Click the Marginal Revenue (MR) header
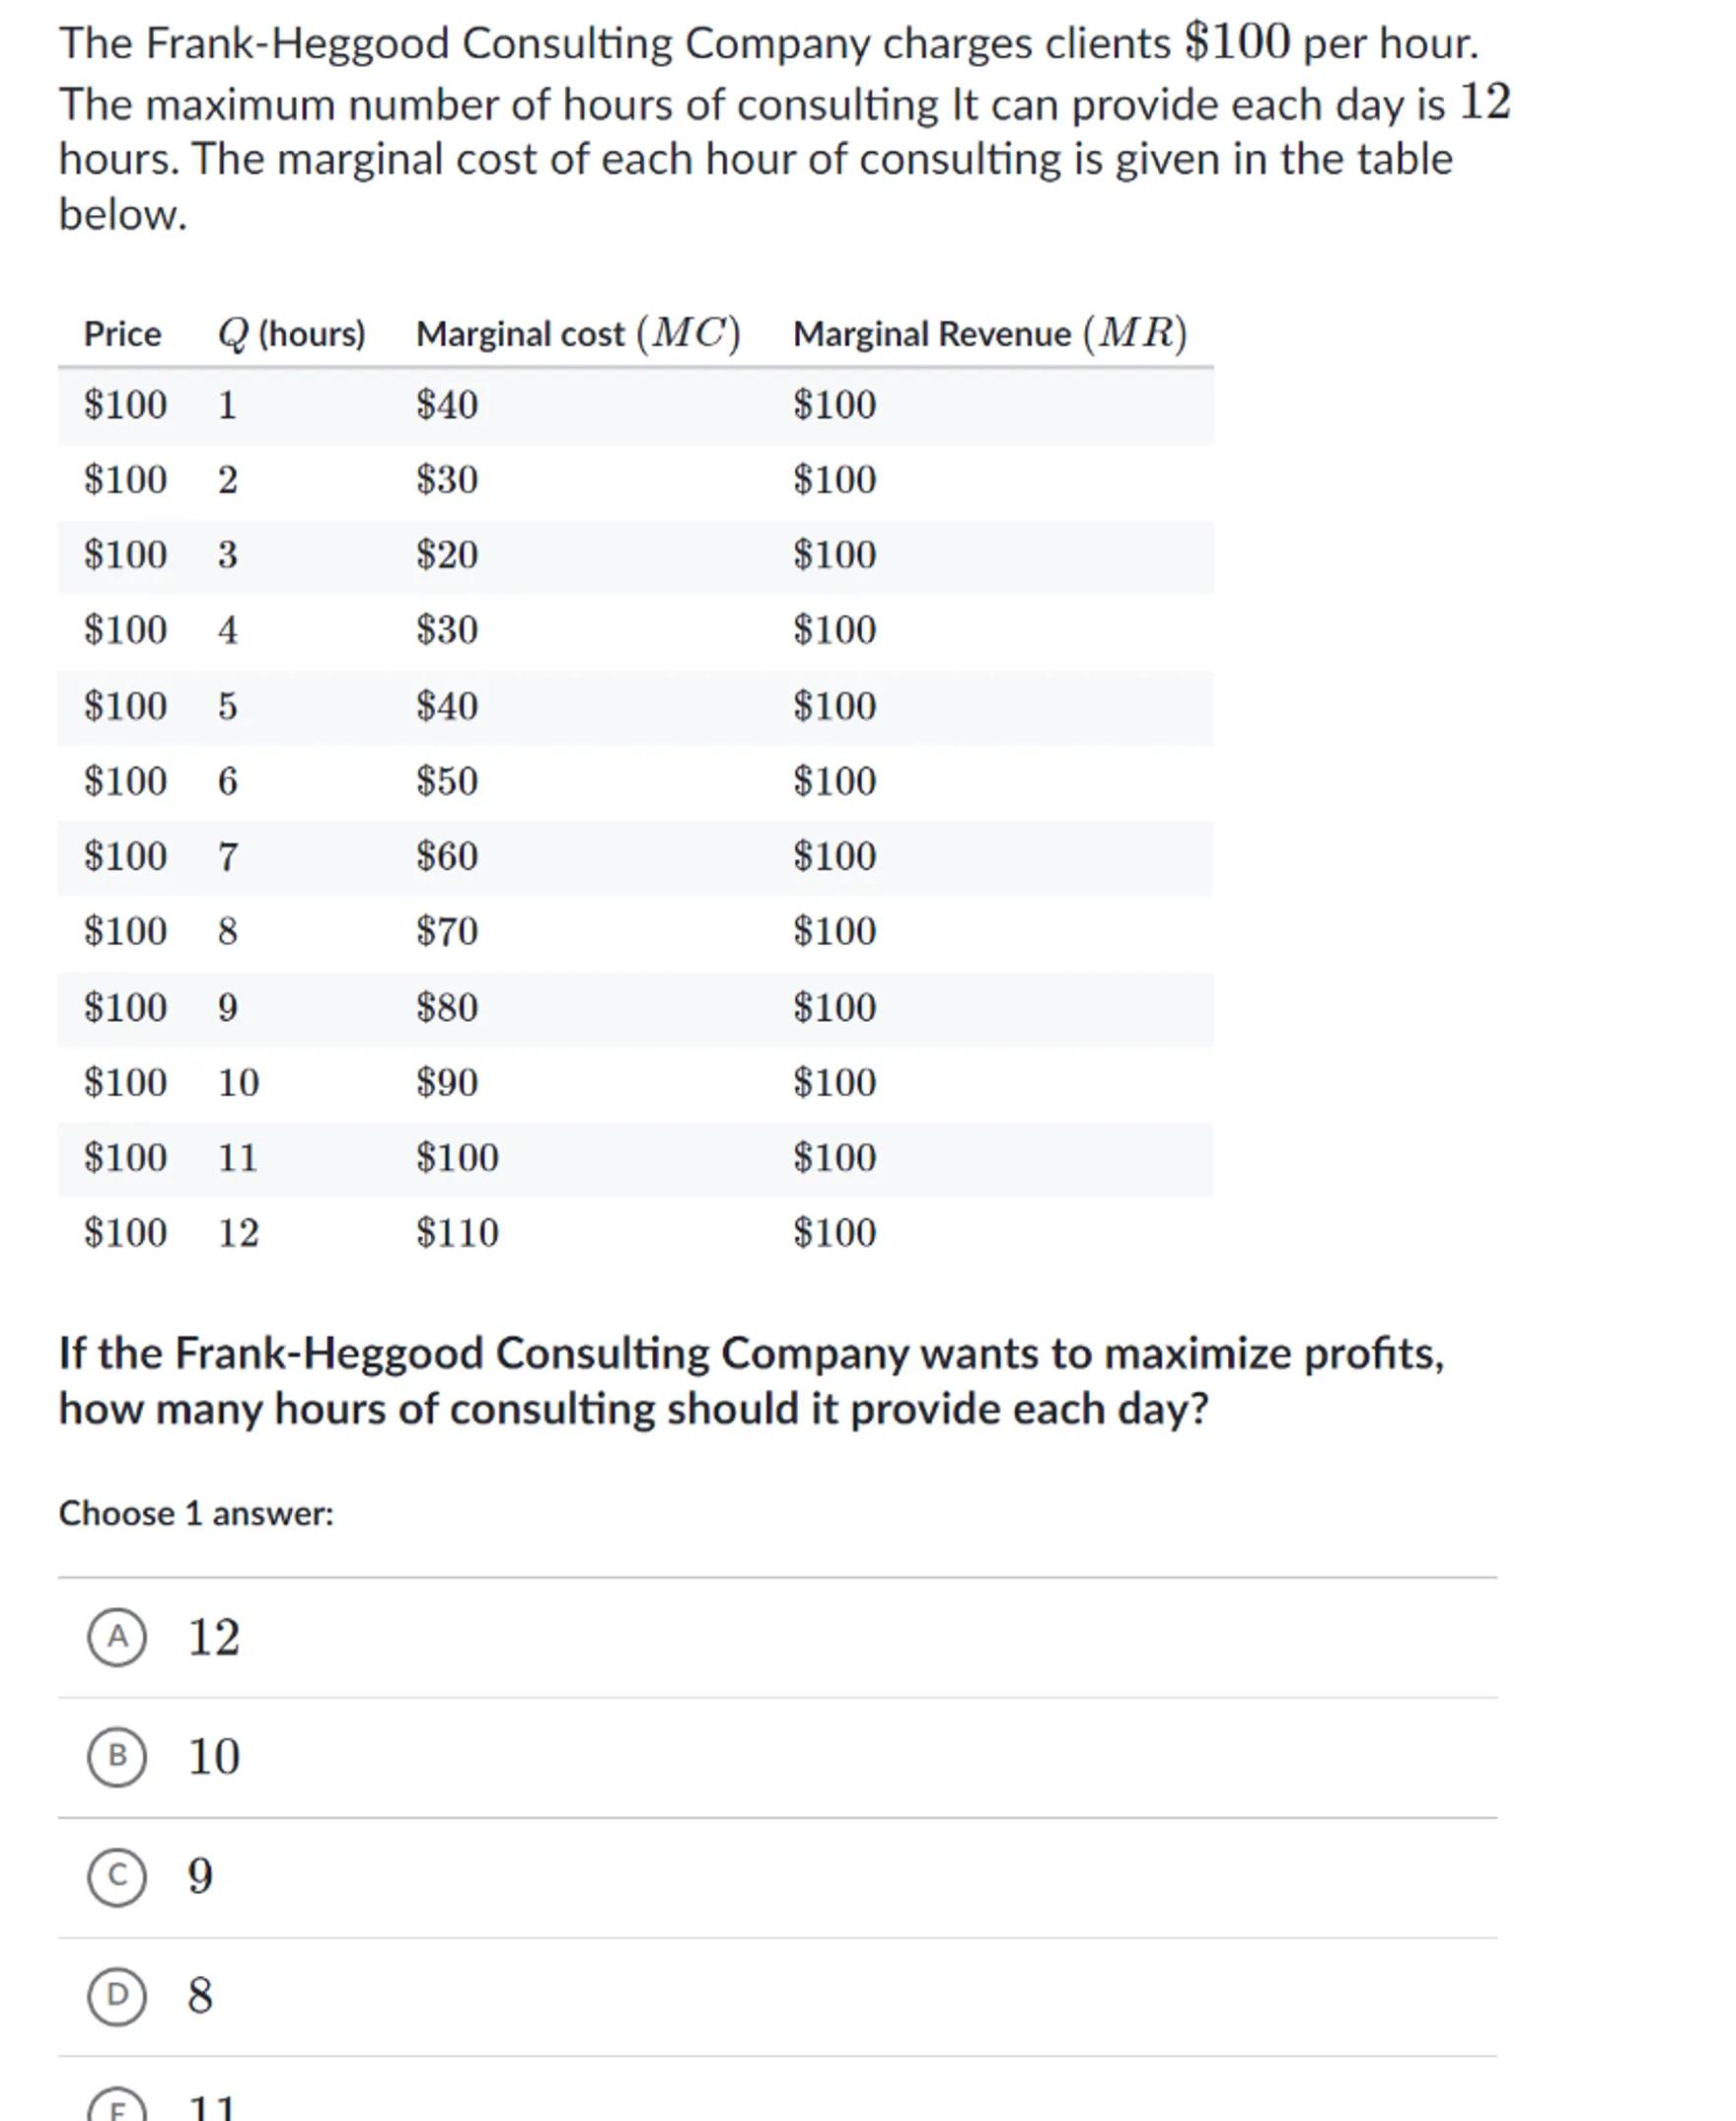The height and width of the screenshot is (2121, 1736). click(x=989, y=334)
